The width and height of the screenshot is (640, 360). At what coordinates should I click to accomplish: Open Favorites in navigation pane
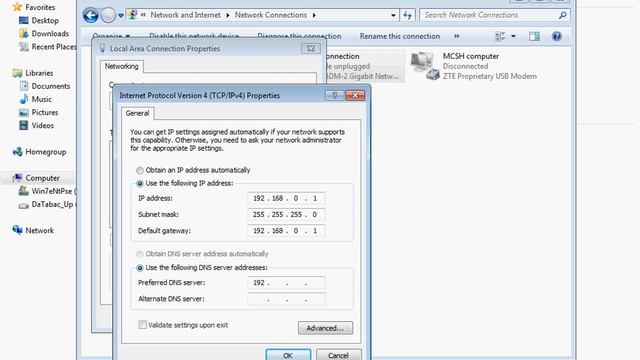(40, 7)
